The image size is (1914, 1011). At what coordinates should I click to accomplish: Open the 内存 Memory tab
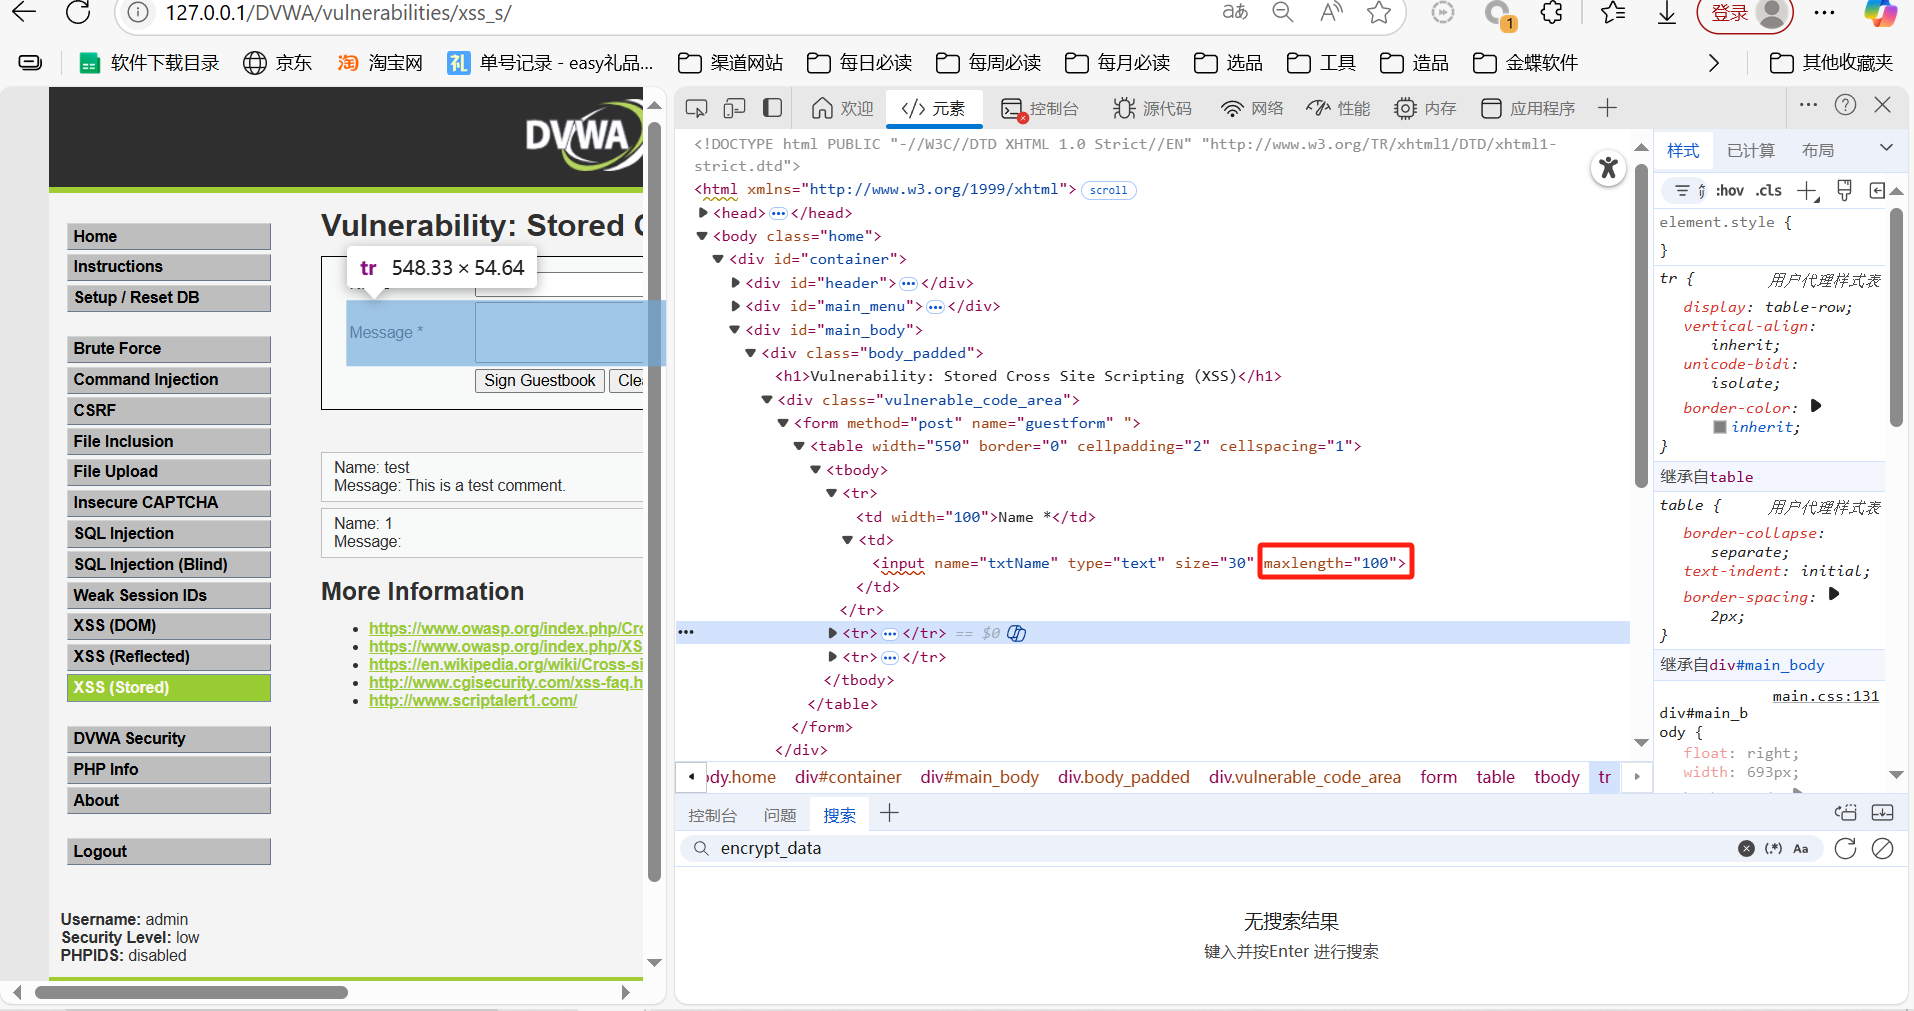1425,108
